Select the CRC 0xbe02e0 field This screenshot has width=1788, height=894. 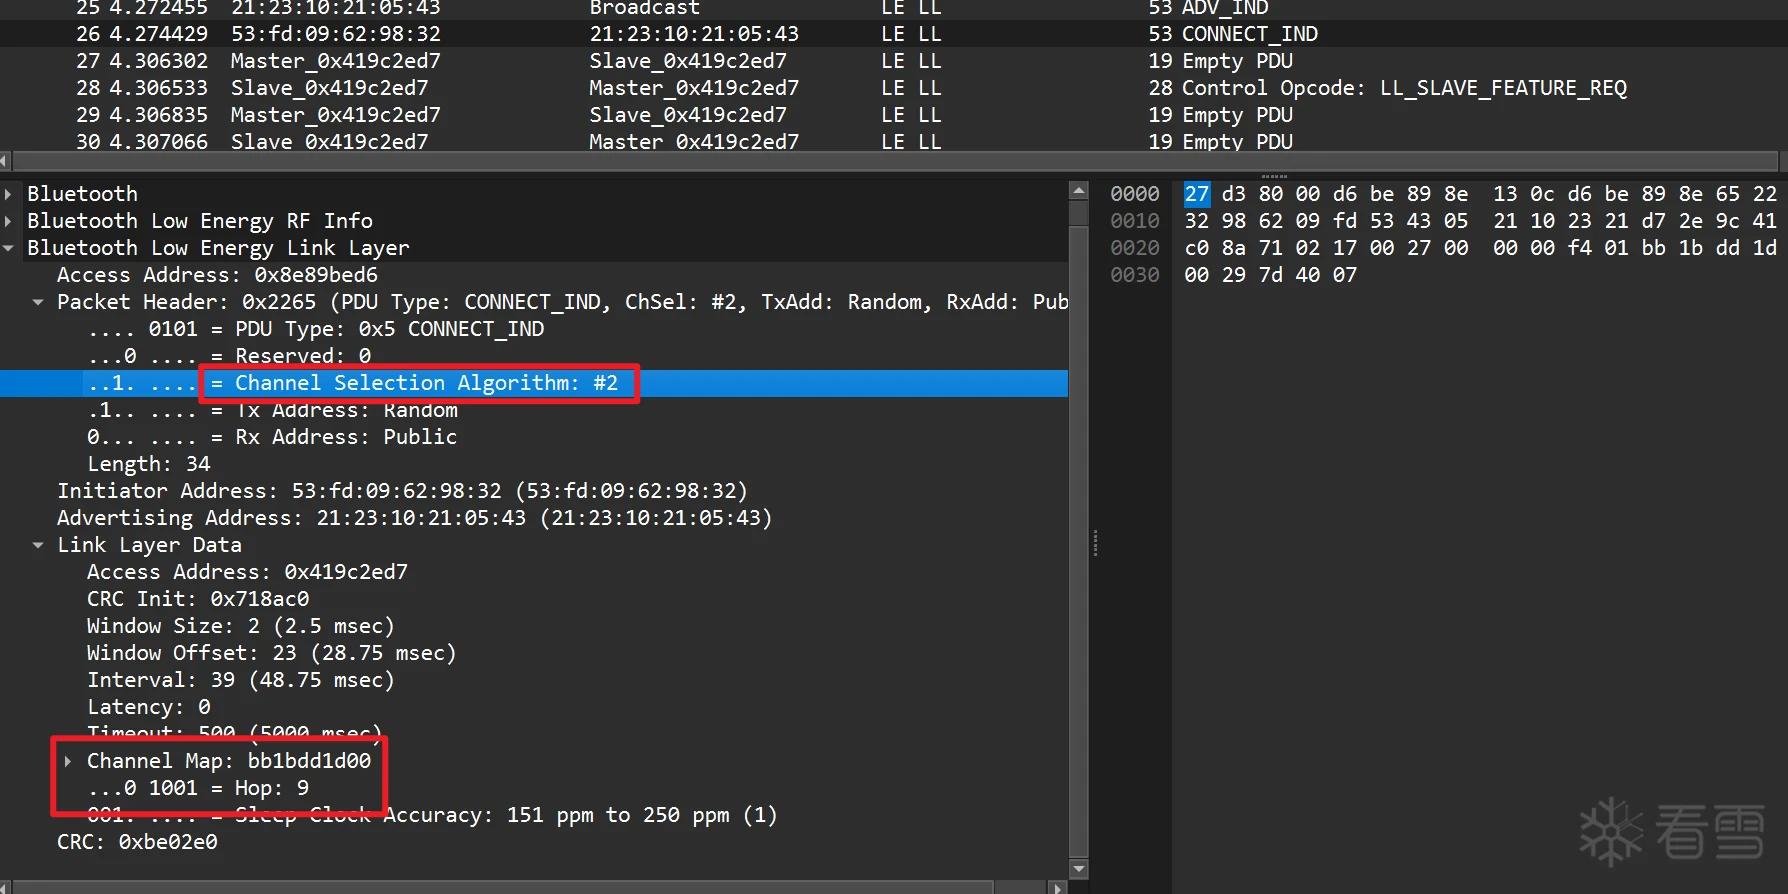534,842
